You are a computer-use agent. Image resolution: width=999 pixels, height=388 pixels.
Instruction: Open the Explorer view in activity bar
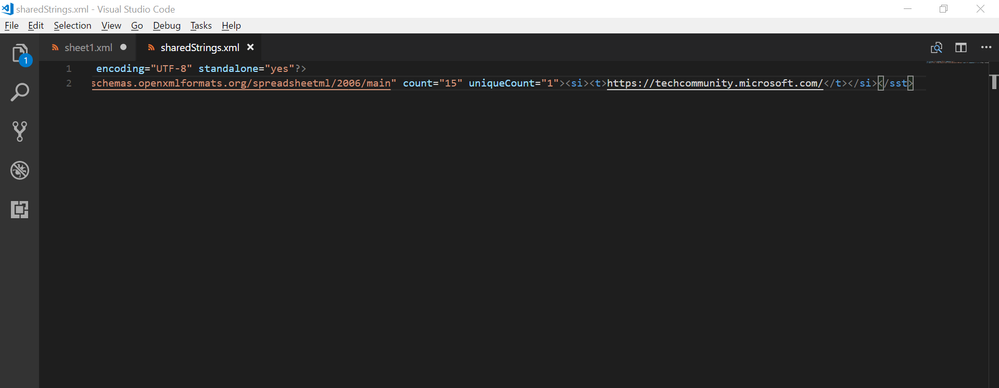(x=20, y=54)
